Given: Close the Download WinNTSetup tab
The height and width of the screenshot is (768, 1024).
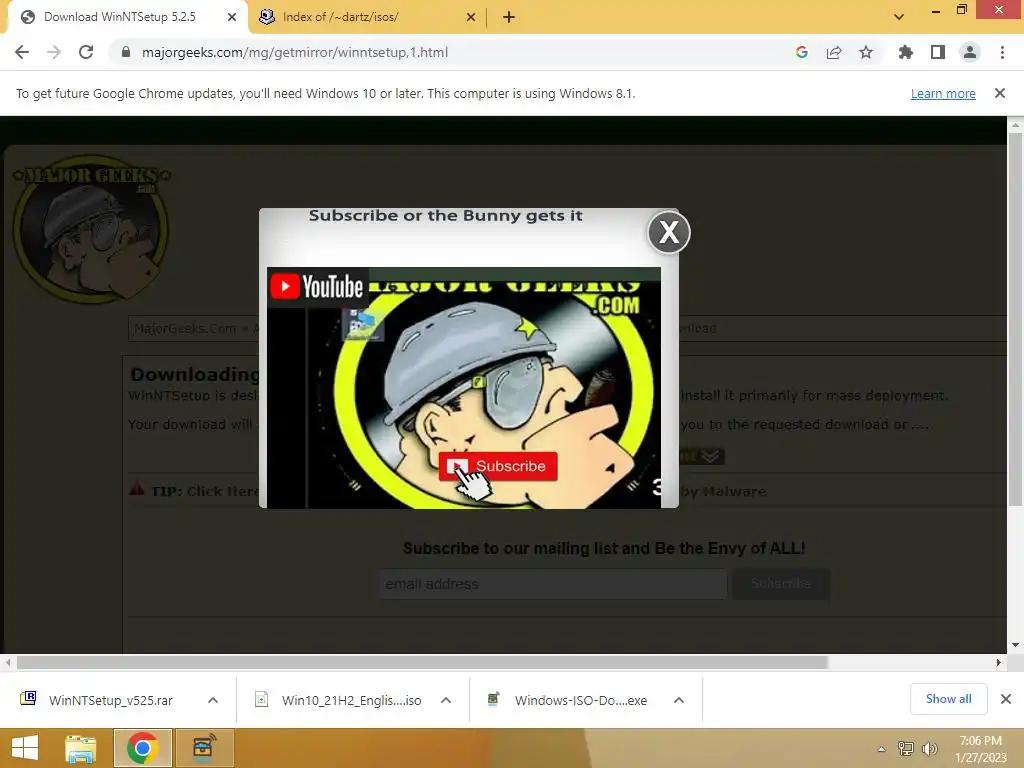Looking at the screenshot, I should point(232,17).
